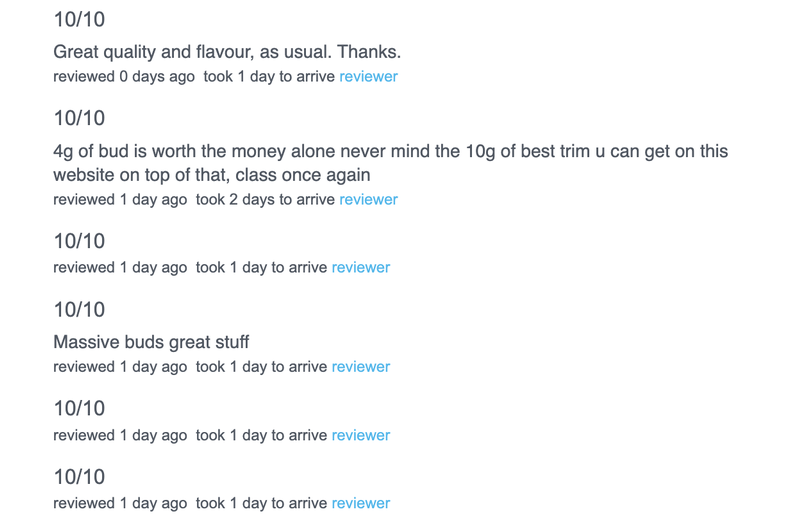
Task: Click the "Great quality and flavour, as usual" text
Action: point(227,52)
